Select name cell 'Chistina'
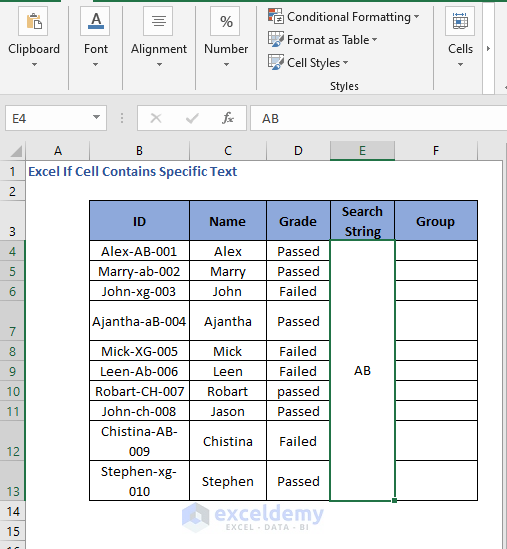 pos(228,441)
